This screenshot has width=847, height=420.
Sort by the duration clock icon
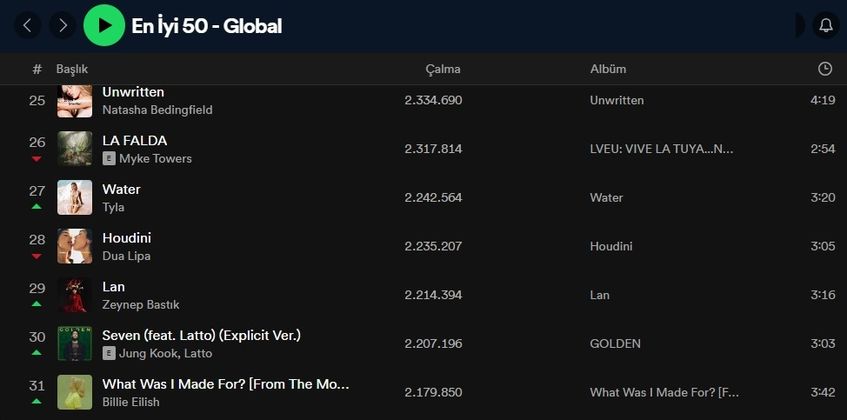pyautogui.click(x=824, y=69)
